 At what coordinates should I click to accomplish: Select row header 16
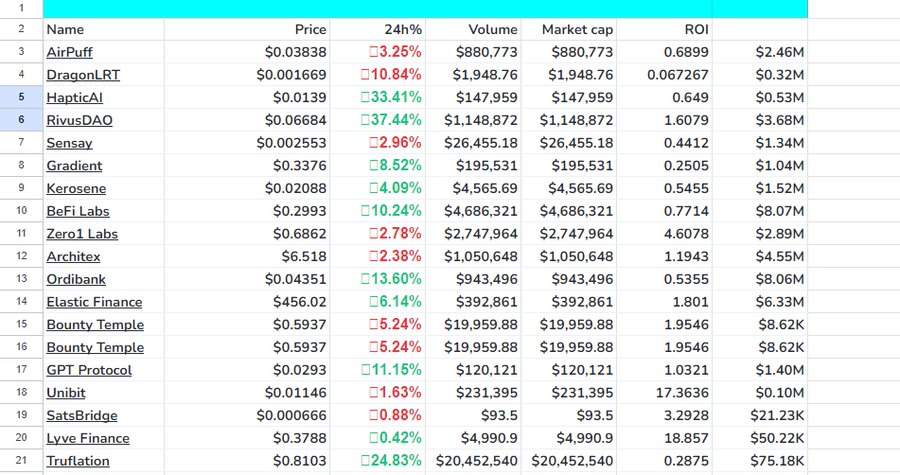click(x=21, y=347)
